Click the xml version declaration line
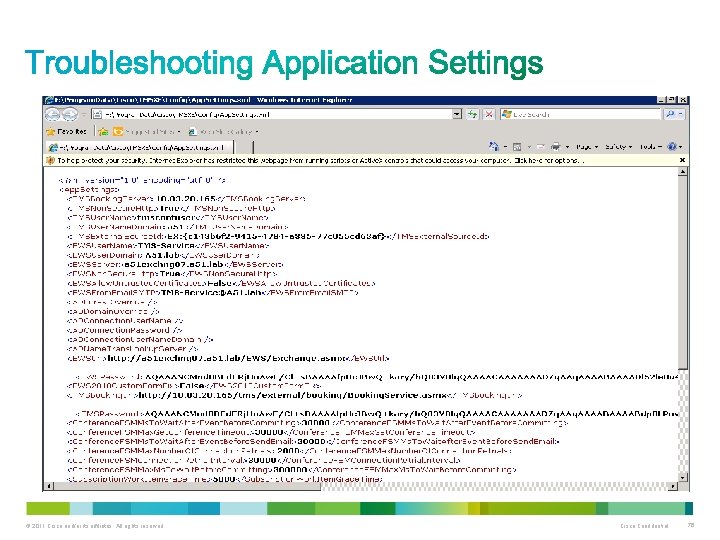This screenshot has height=540, width=720. pos(142,180)
